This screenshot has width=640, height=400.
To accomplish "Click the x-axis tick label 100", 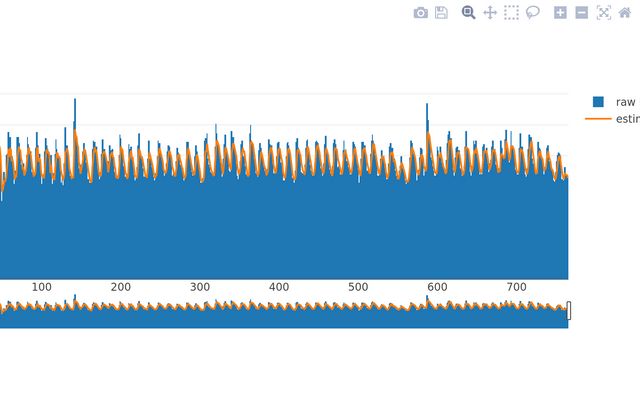I will [42, 287].
